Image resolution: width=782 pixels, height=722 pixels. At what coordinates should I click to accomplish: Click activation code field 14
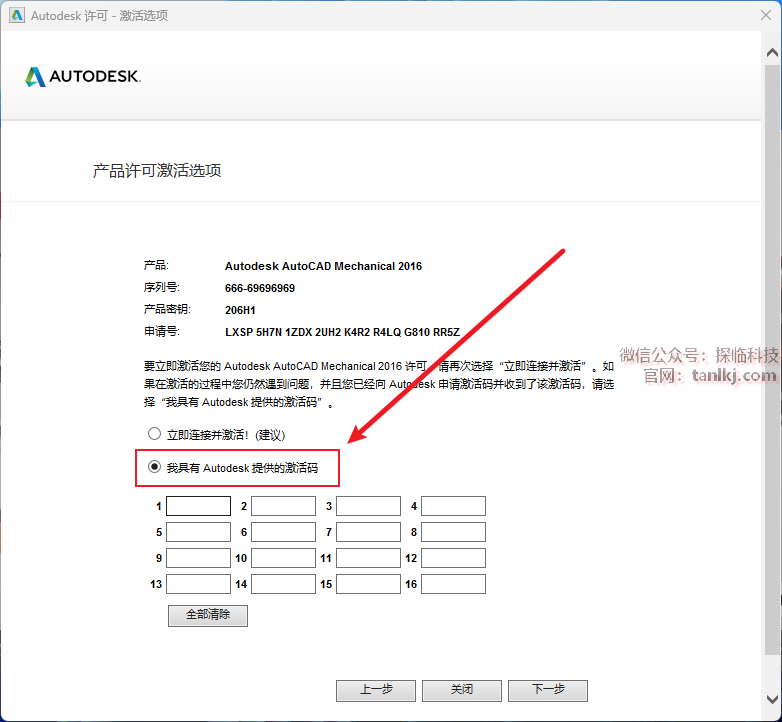tap(283, 584)
